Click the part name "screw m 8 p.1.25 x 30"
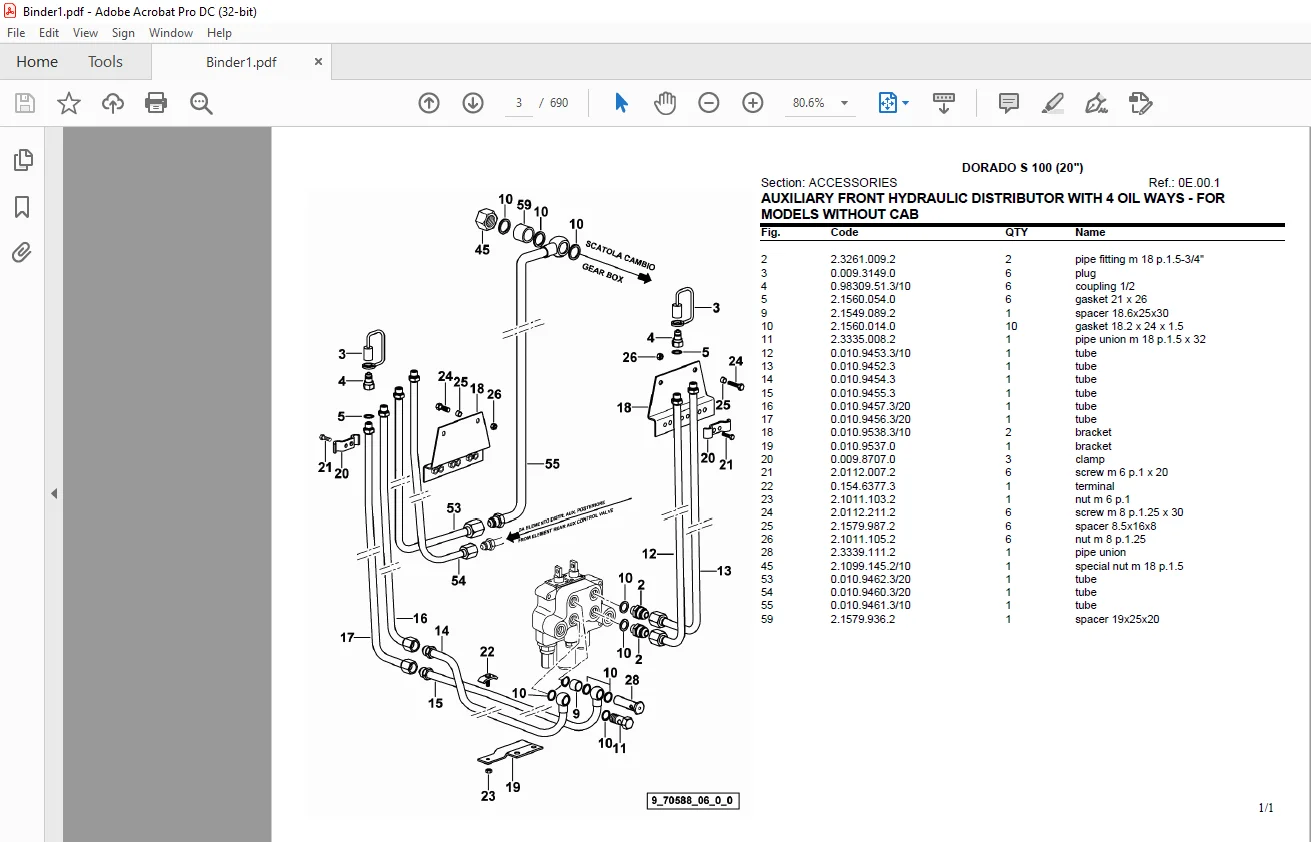This screenshot has width=1311, height=842. pyautogui.click(x=1129, y=512)
